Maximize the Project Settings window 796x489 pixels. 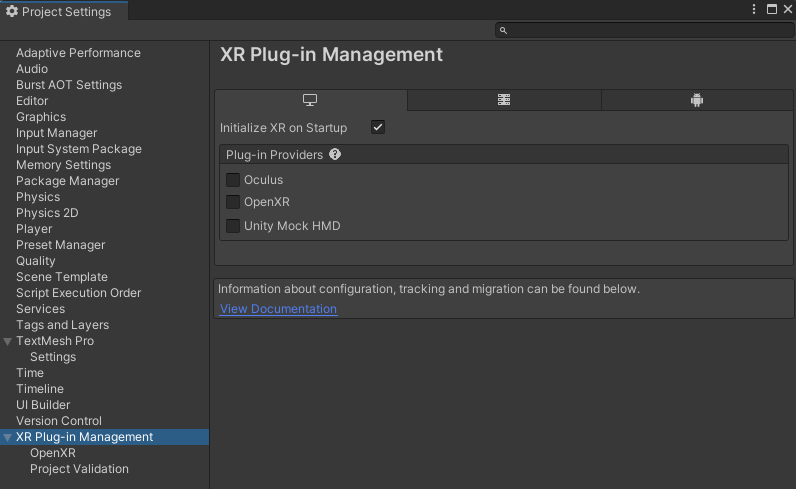pos(771,9)
